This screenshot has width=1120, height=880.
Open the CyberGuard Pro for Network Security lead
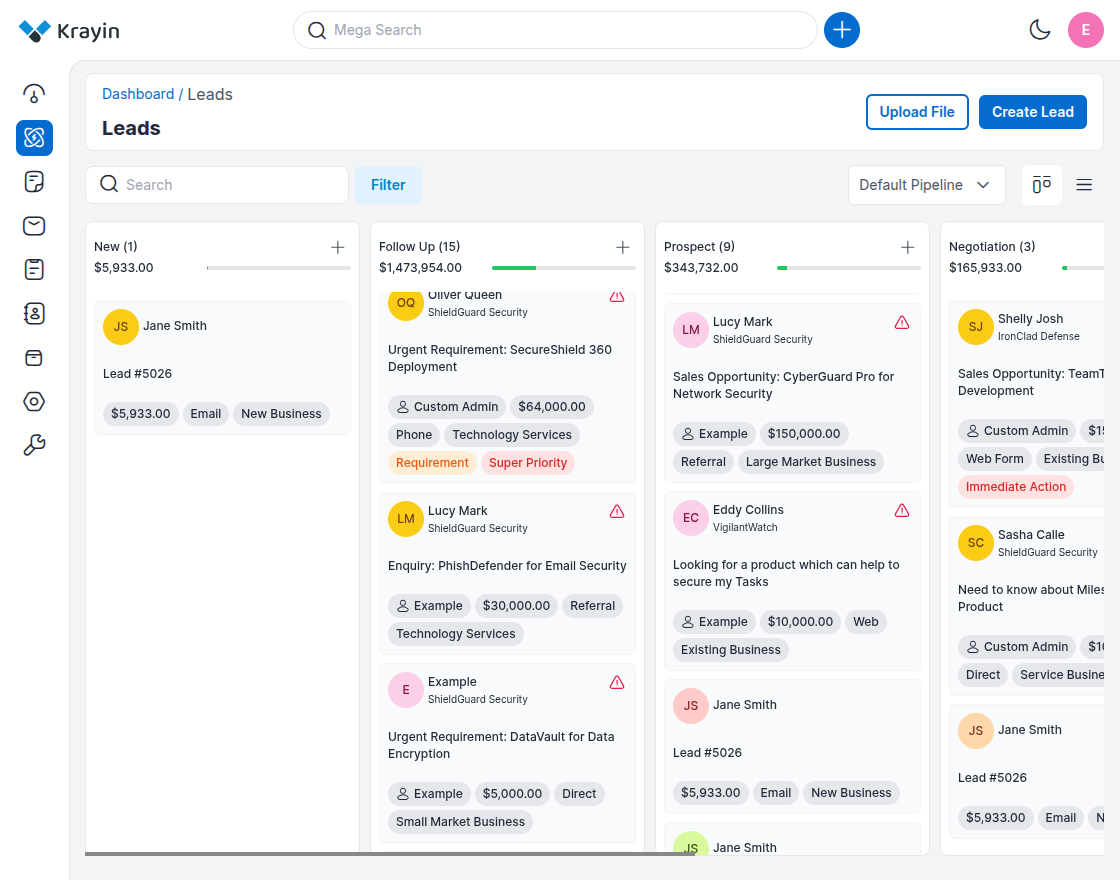(784, 385)
